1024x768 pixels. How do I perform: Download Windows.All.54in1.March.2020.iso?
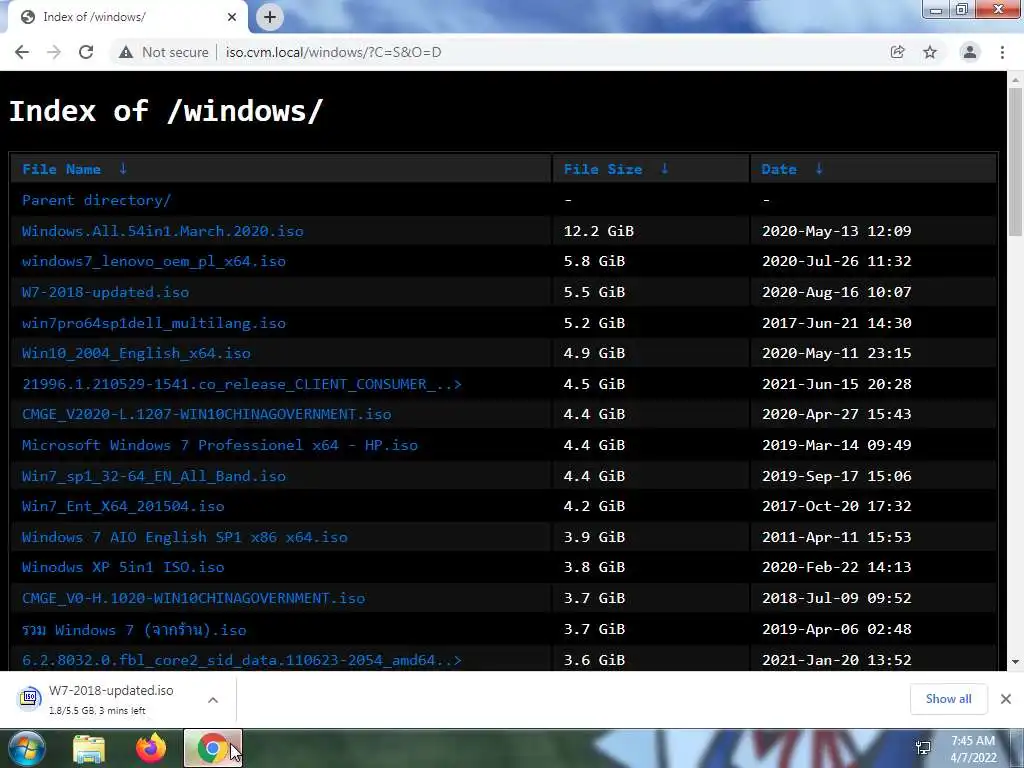point(163,231)
